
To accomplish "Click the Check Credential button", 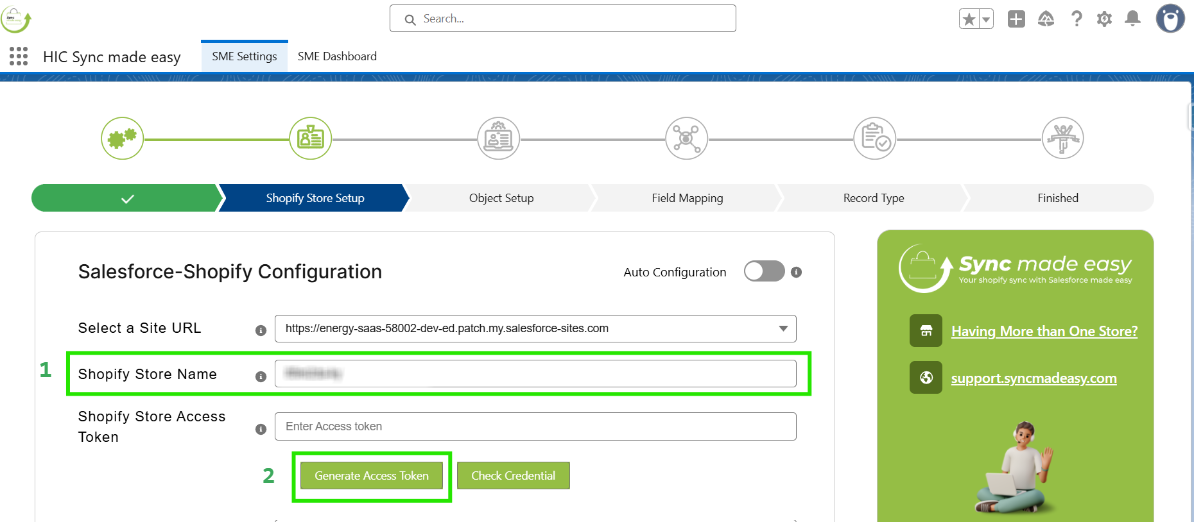I will pyautogui.click(x=513, y=476).
